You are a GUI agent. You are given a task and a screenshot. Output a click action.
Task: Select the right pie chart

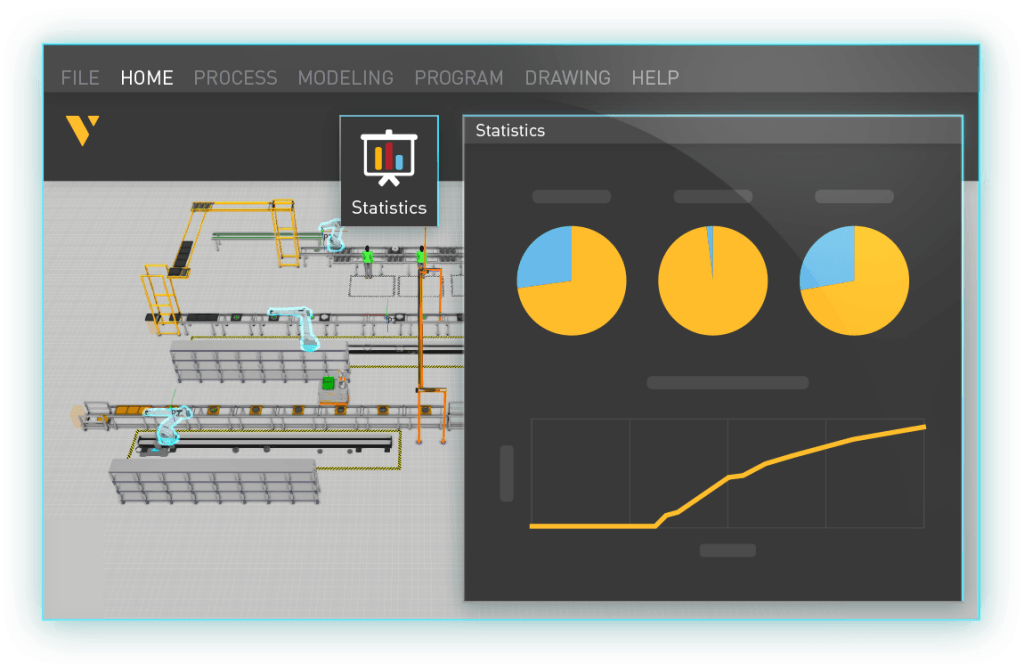[x=854, y=281]
